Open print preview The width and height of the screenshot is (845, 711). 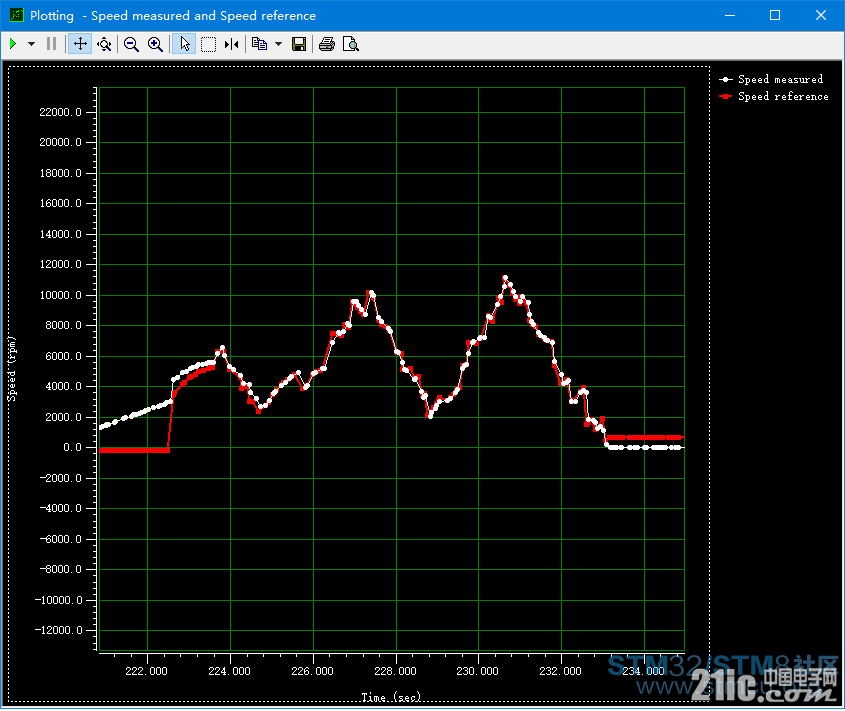point(351,44)
